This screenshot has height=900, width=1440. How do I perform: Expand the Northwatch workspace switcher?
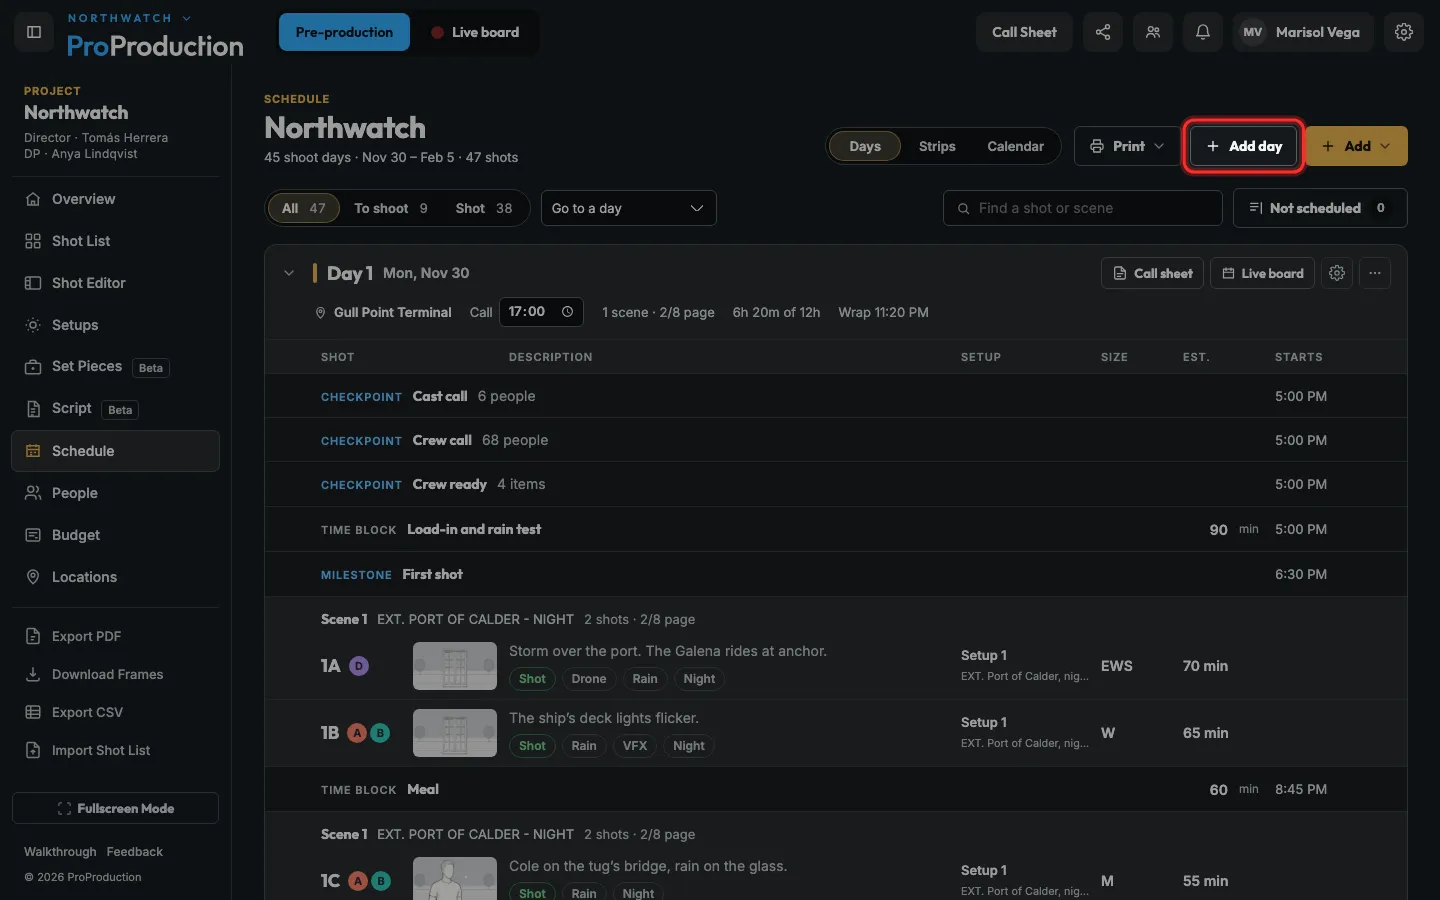129,18
